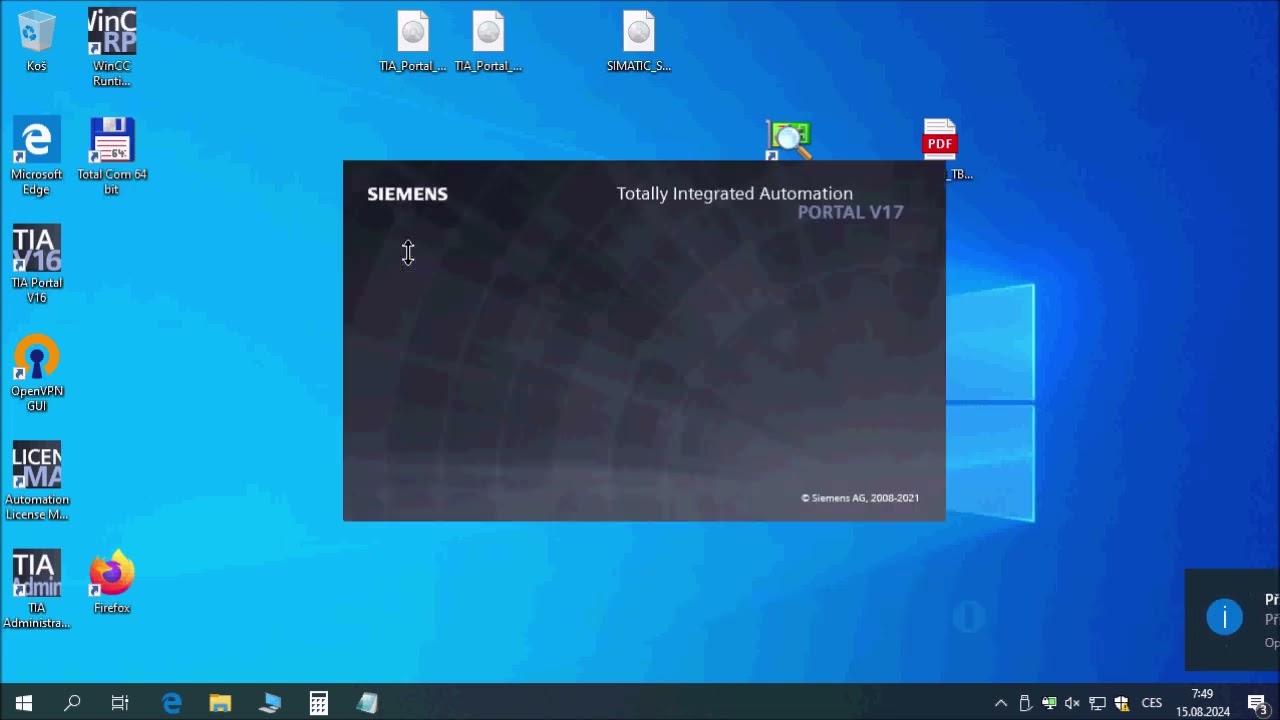Screen dimensions: 1280x720
Task: Select the TIA Portal V16 desktop shortcut
Action: [x=37, y=264]
